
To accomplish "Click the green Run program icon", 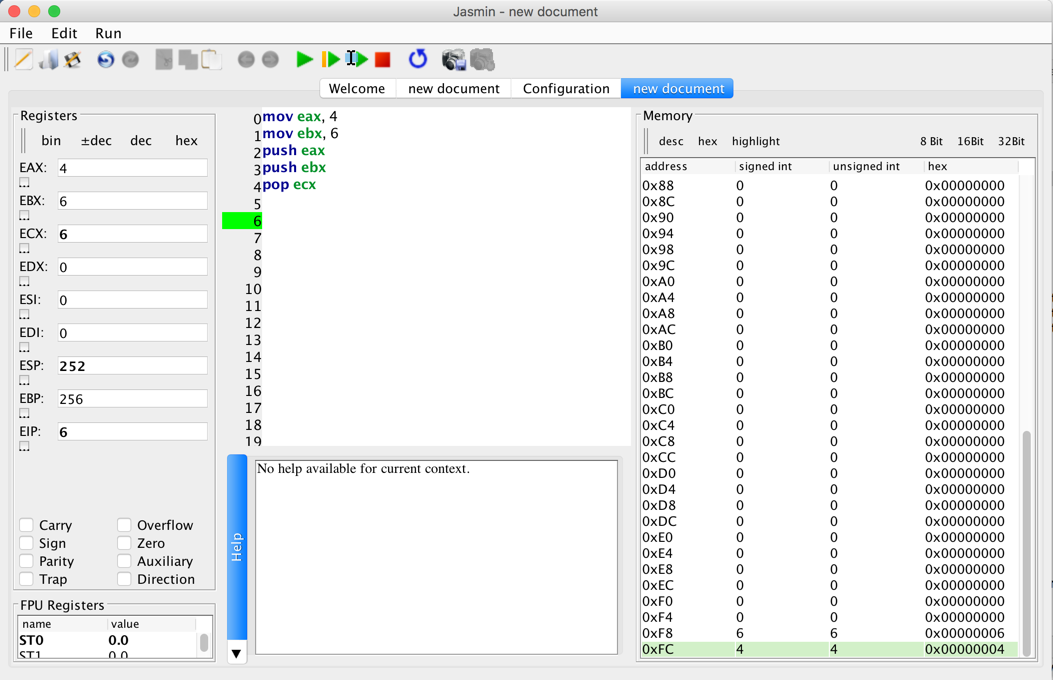I will pos(304,60).
